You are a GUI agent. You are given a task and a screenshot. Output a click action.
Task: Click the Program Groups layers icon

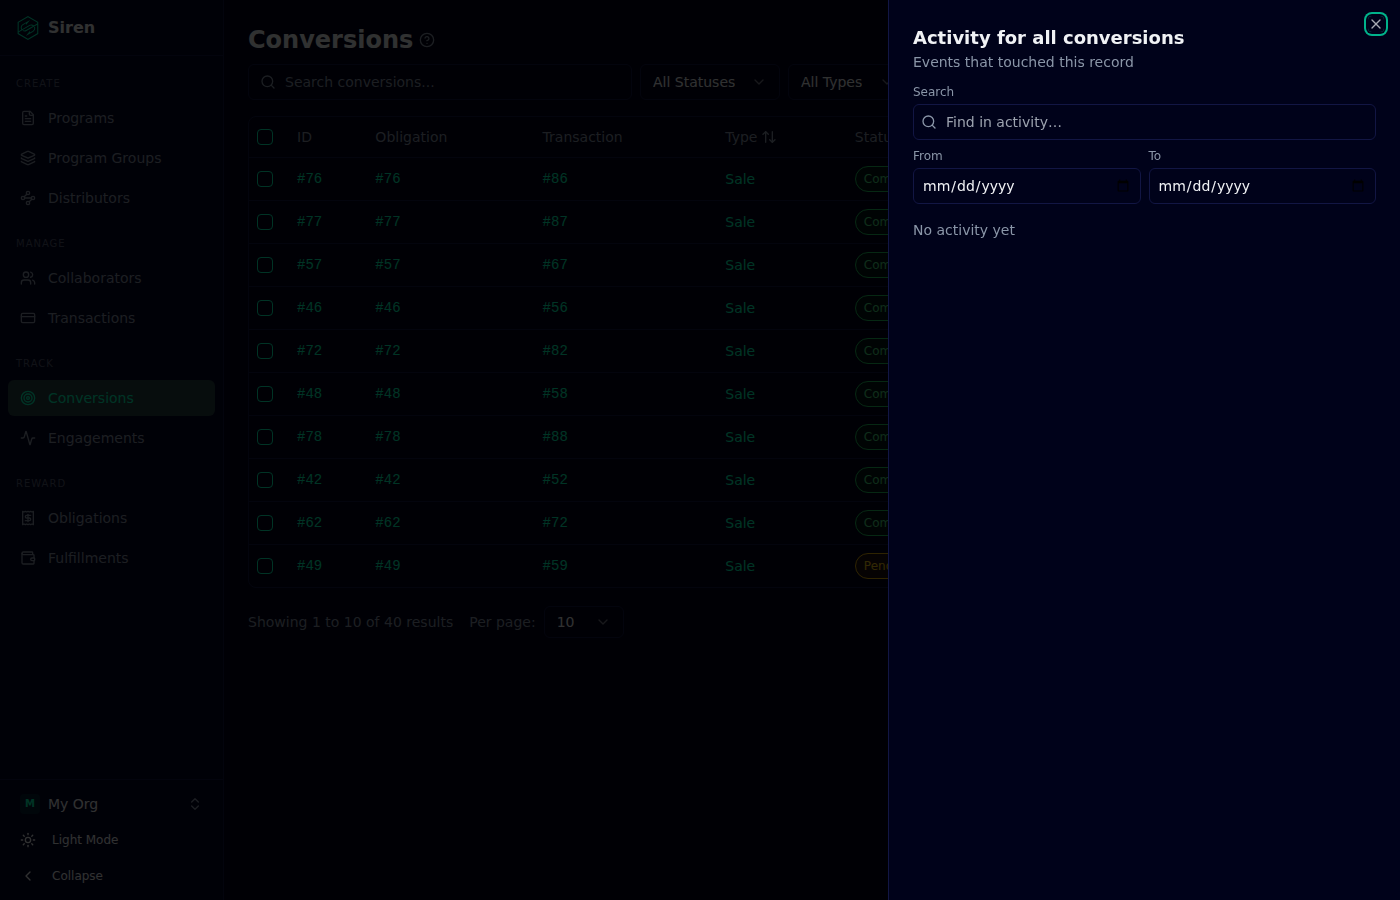click(28, 158)
